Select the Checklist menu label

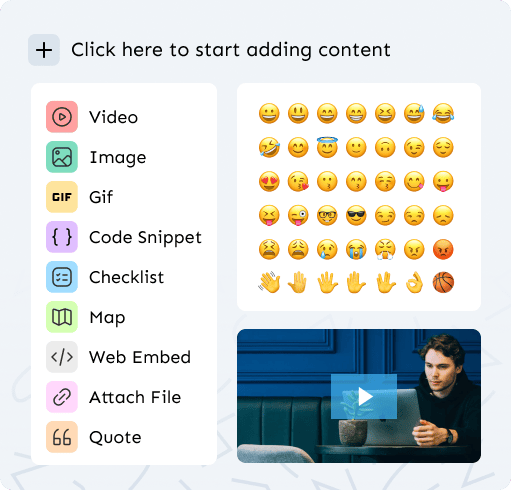[x=127, y=277]
